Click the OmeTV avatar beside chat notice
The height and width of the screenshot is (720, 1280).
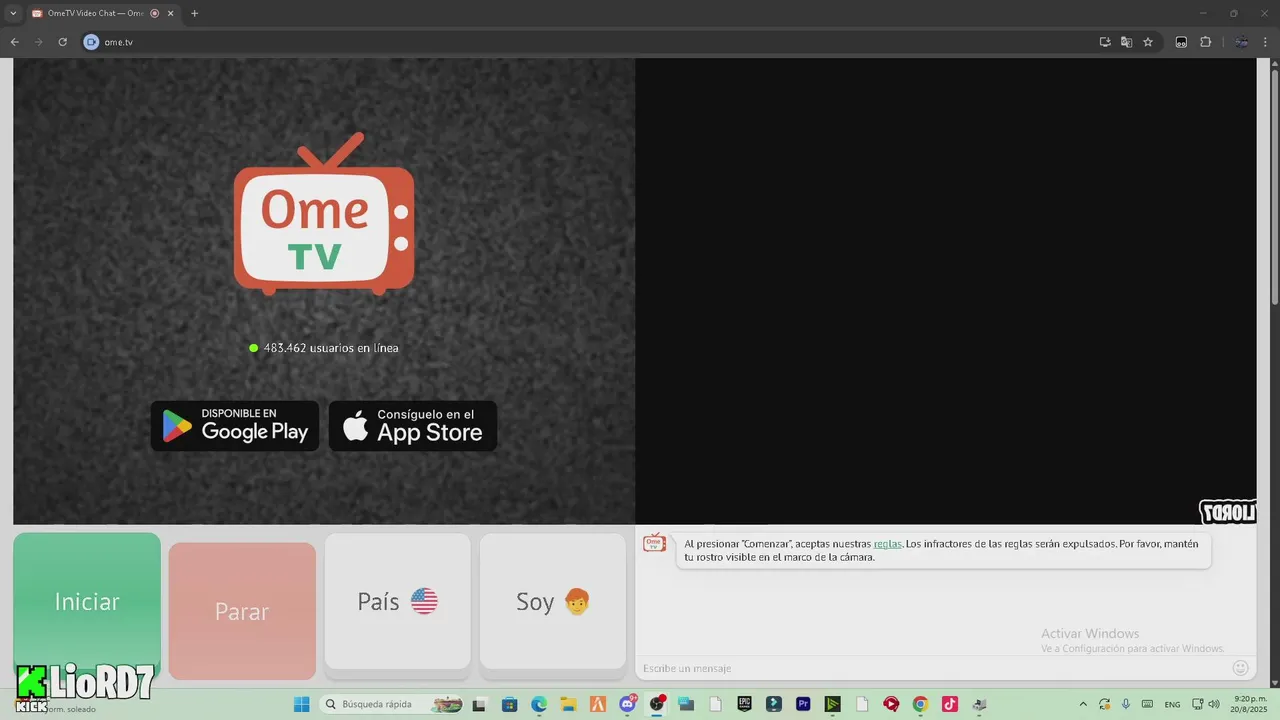[654, 543]
